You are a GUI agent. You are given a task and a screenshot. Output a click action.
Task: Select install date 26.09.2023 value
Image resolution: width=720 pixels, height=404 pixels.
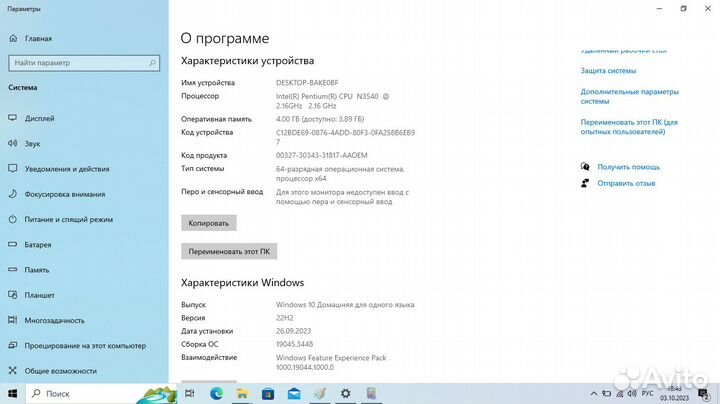pos(293,331)
